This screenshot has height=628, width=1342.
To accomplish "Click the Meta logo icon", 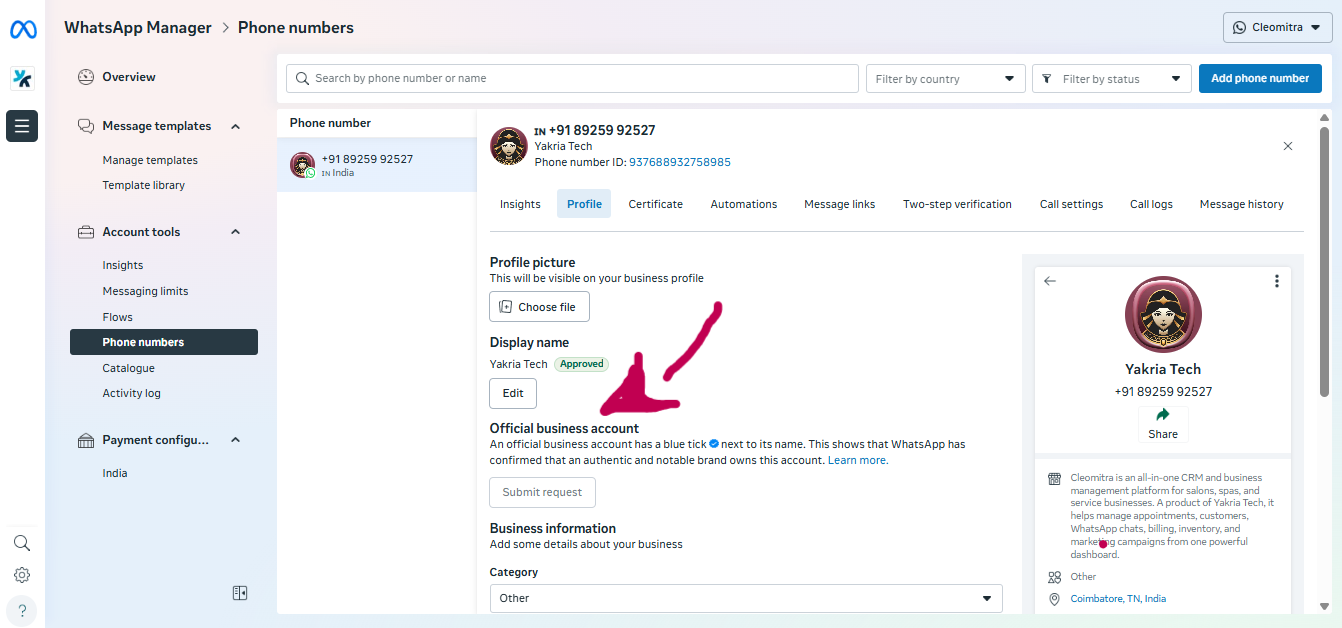I will 23,30.
